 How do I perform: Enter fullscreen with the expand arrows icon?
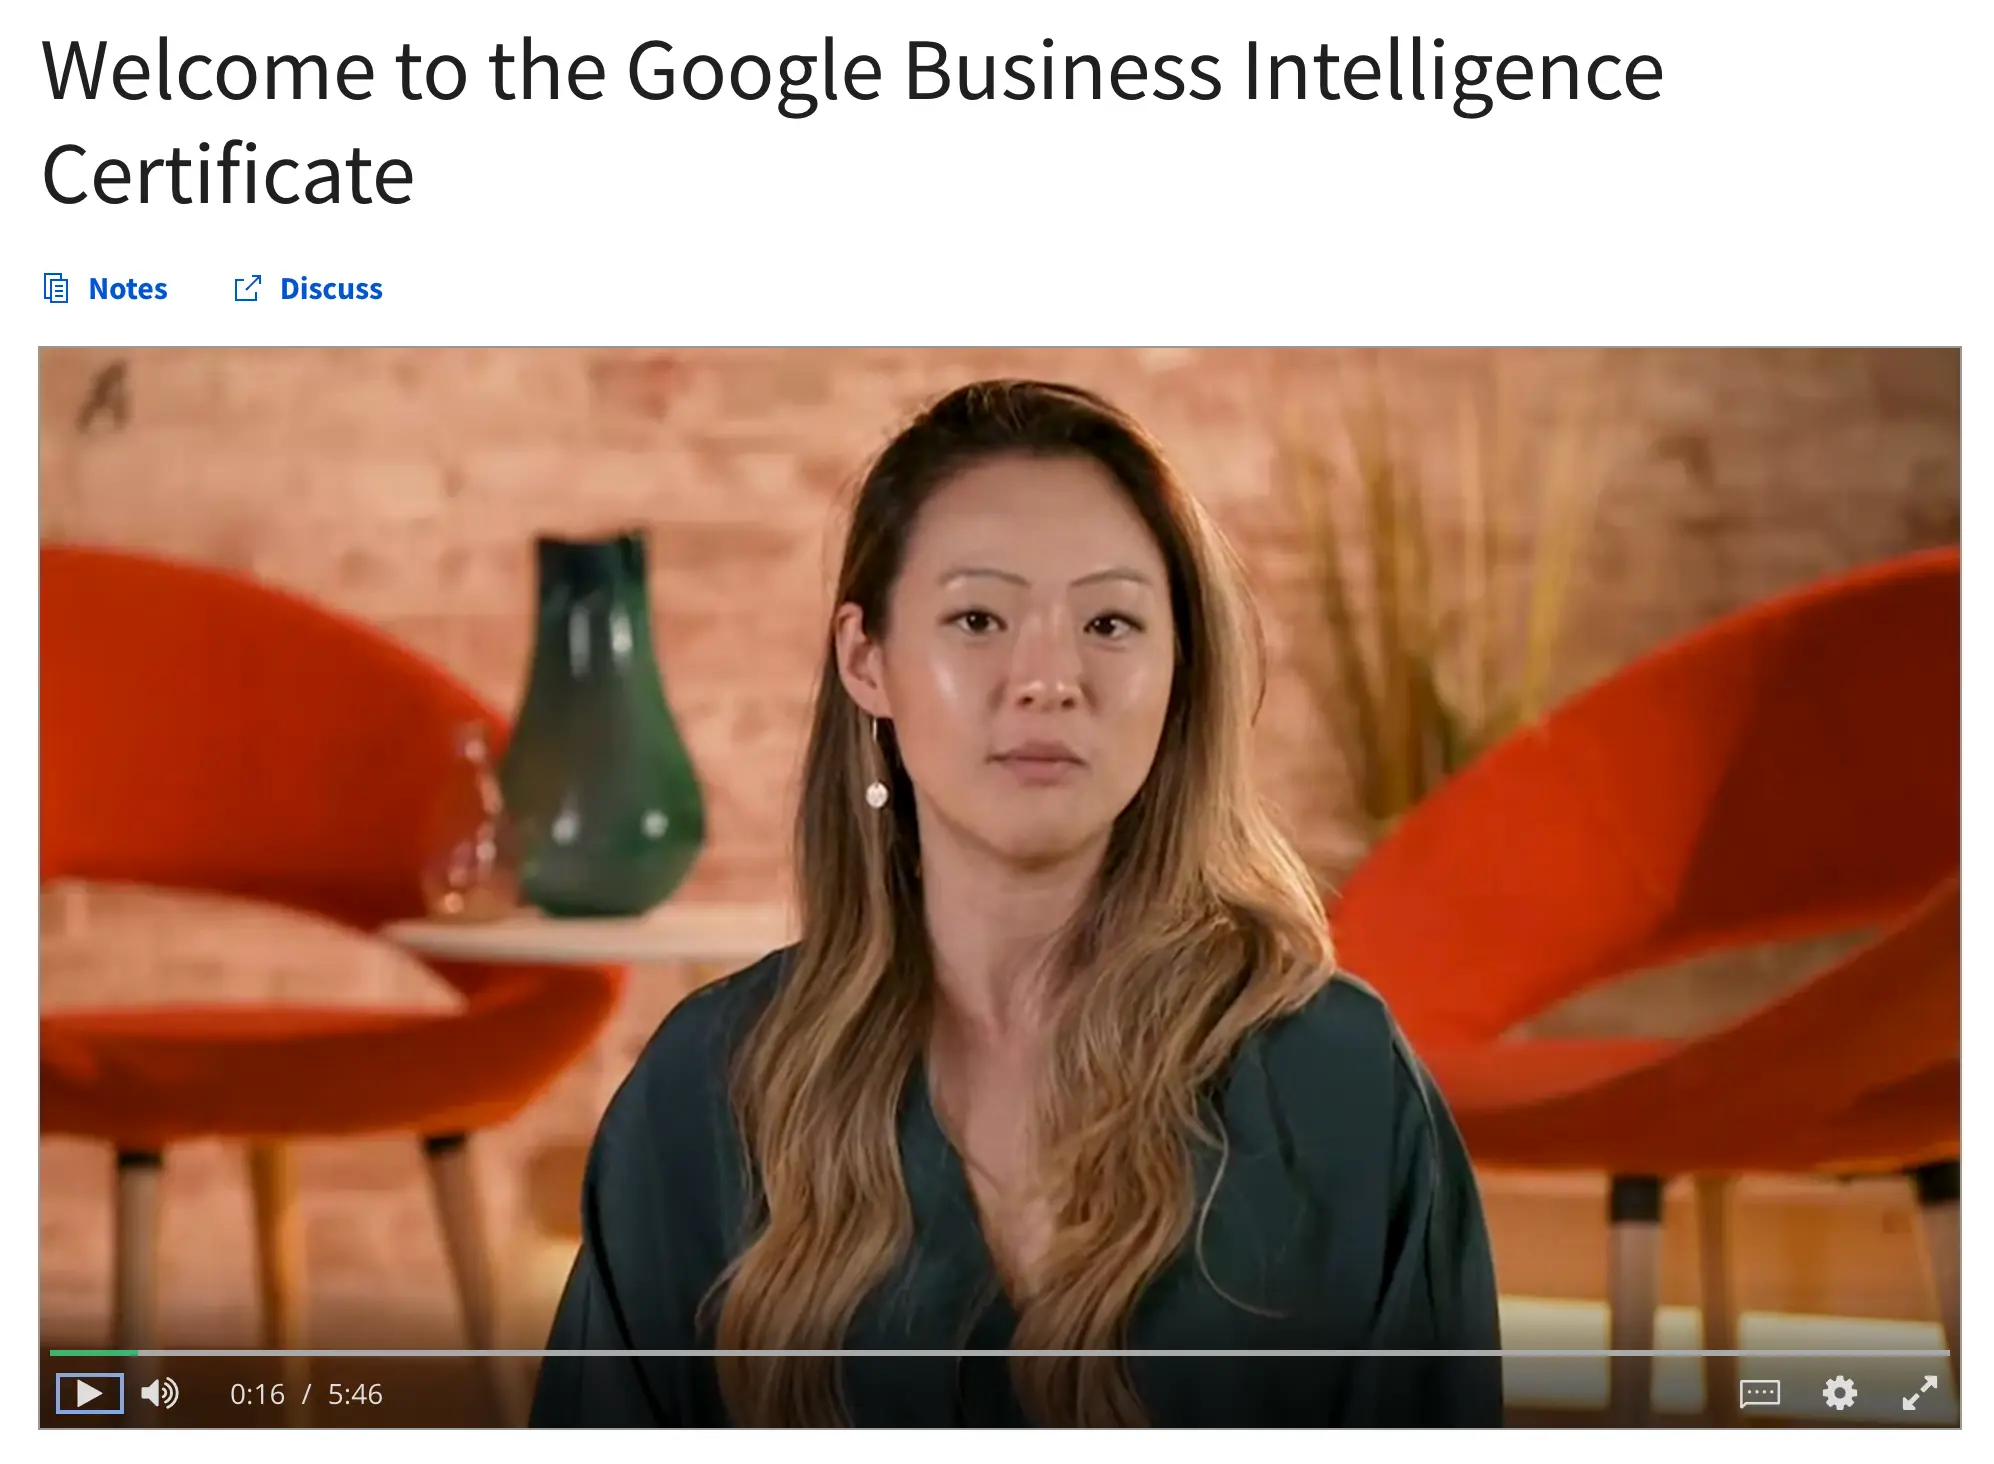point(1919,1393)
